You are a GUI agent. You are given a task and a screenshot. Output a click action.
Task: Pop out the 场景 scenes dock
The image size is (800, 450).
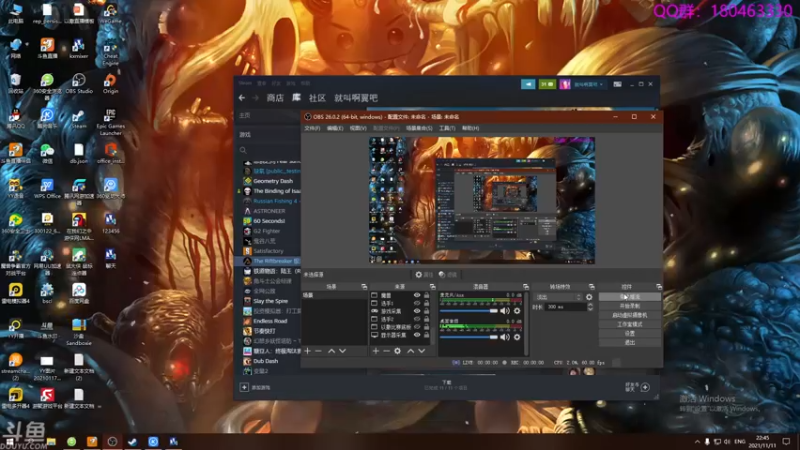tap(364, 287)
